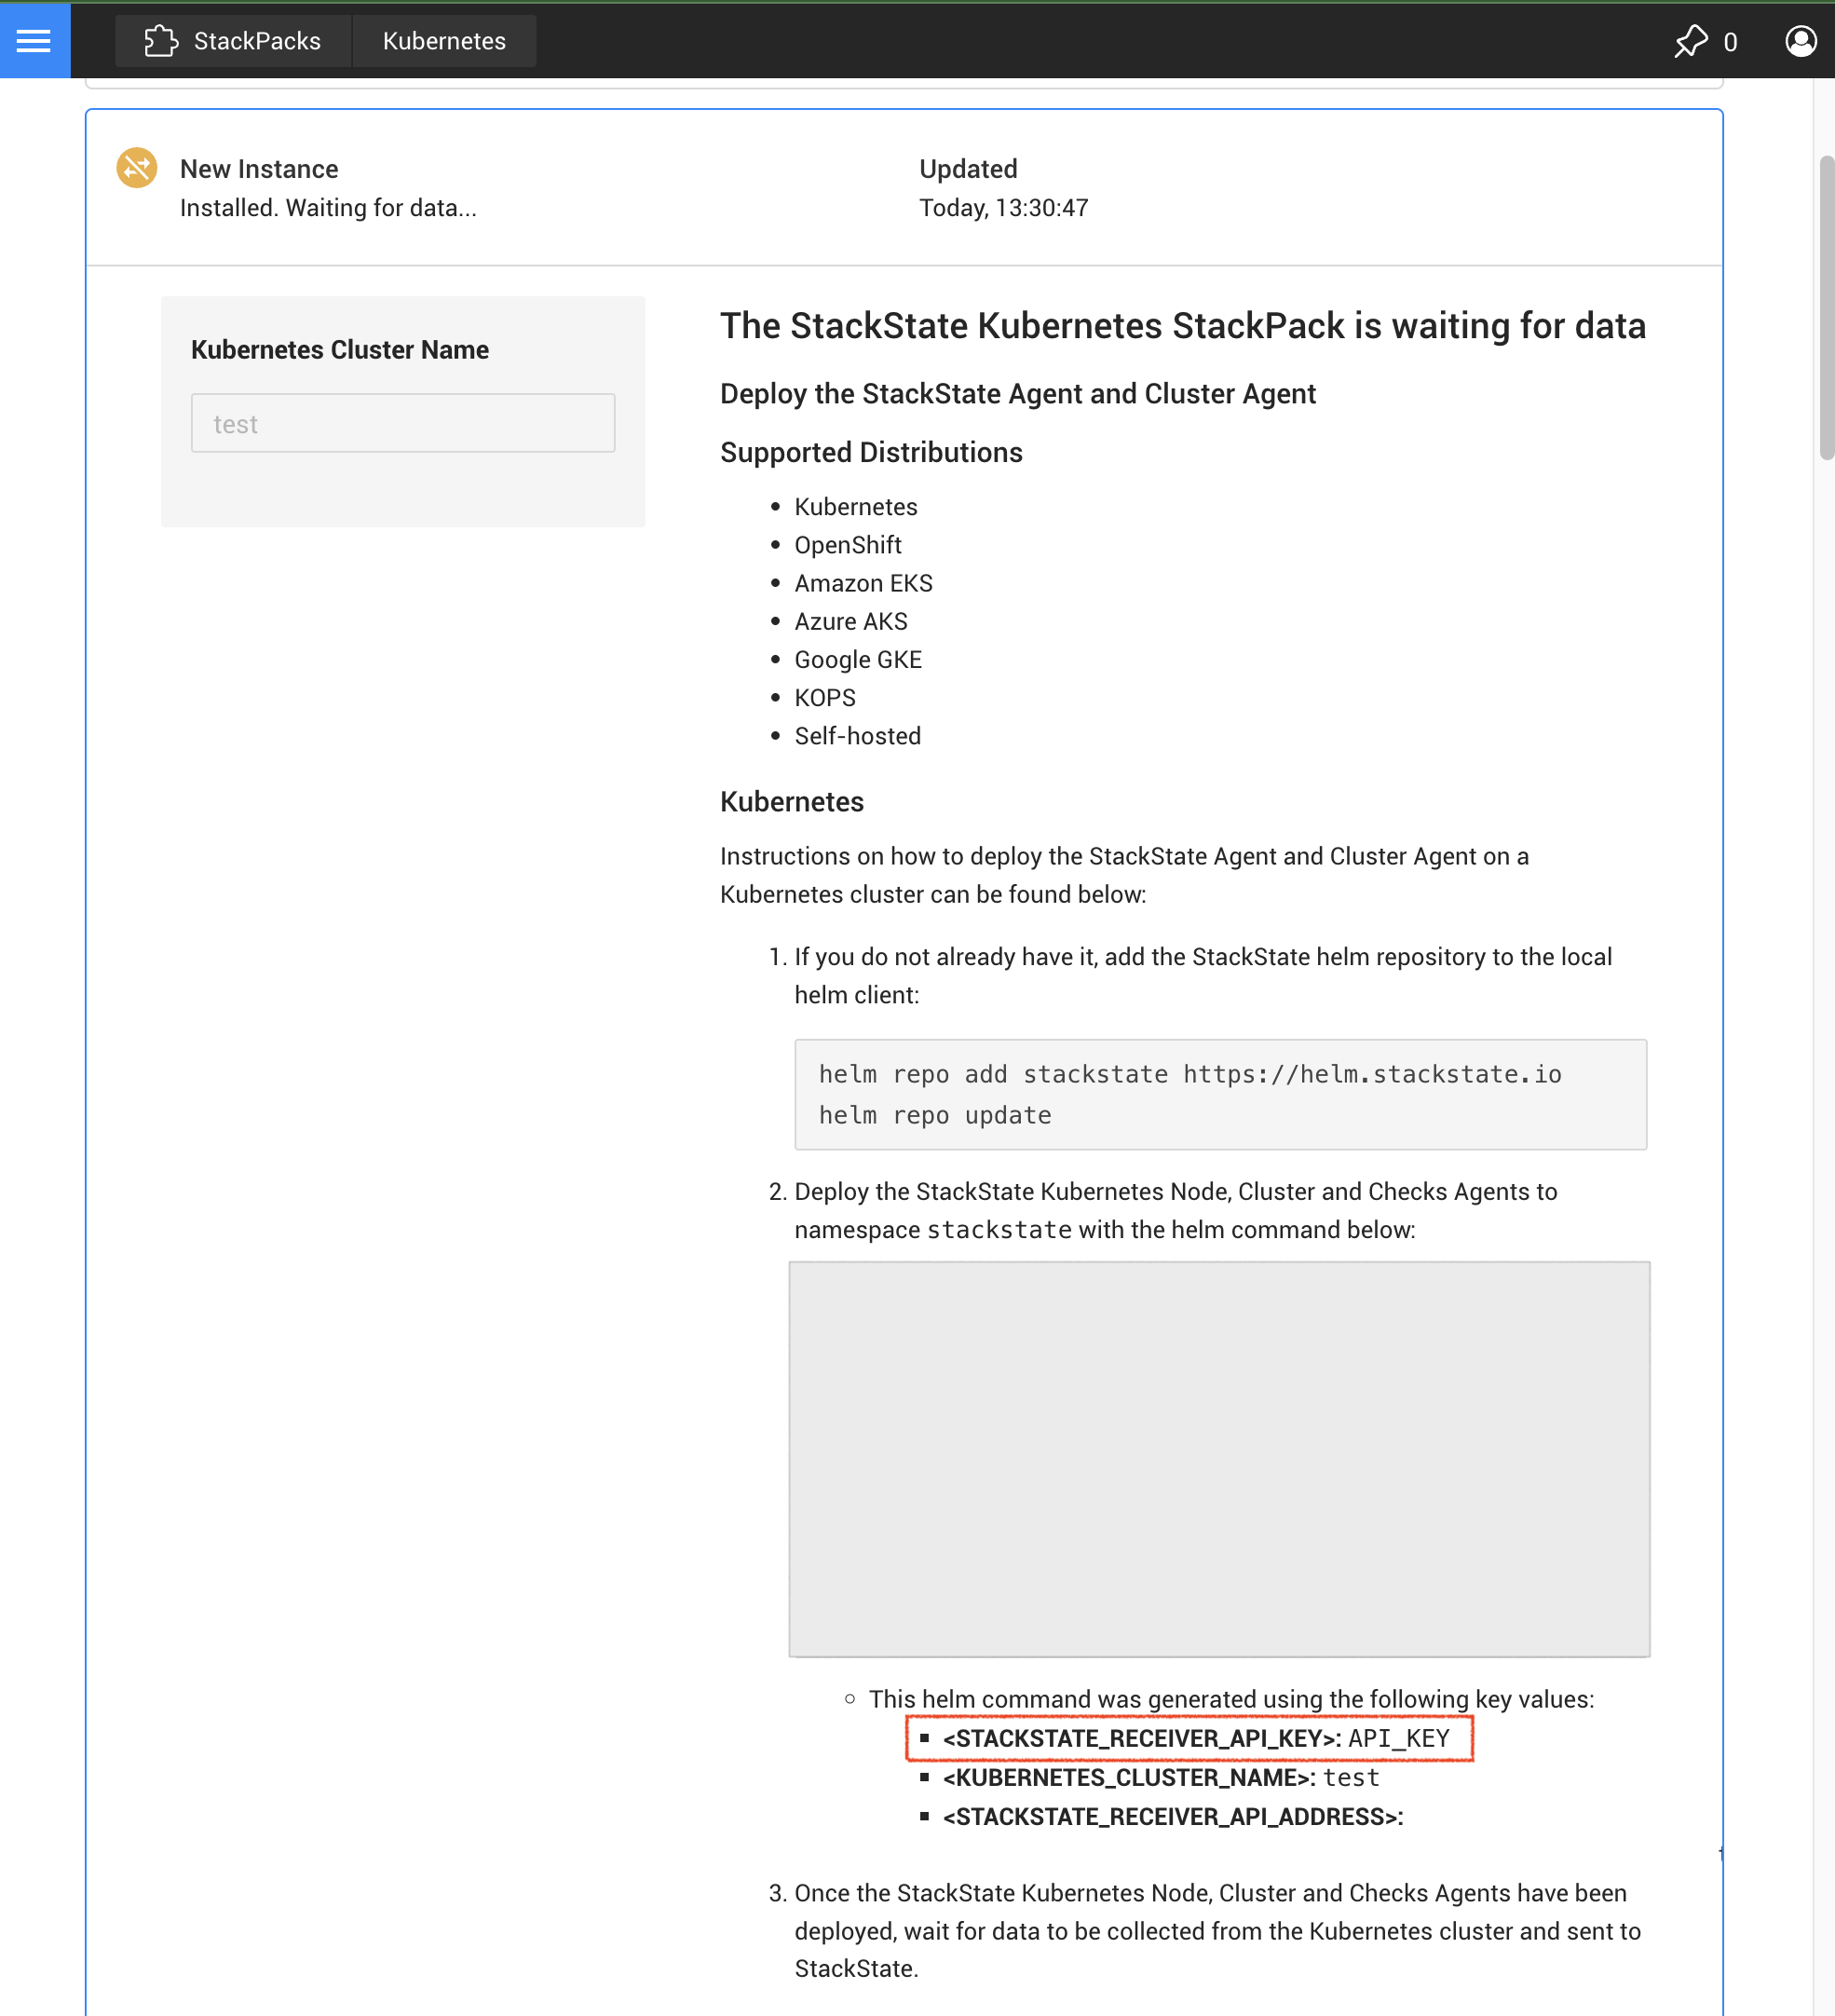Select the Kubernetes breadcrumb item

(x=444, y=41)
